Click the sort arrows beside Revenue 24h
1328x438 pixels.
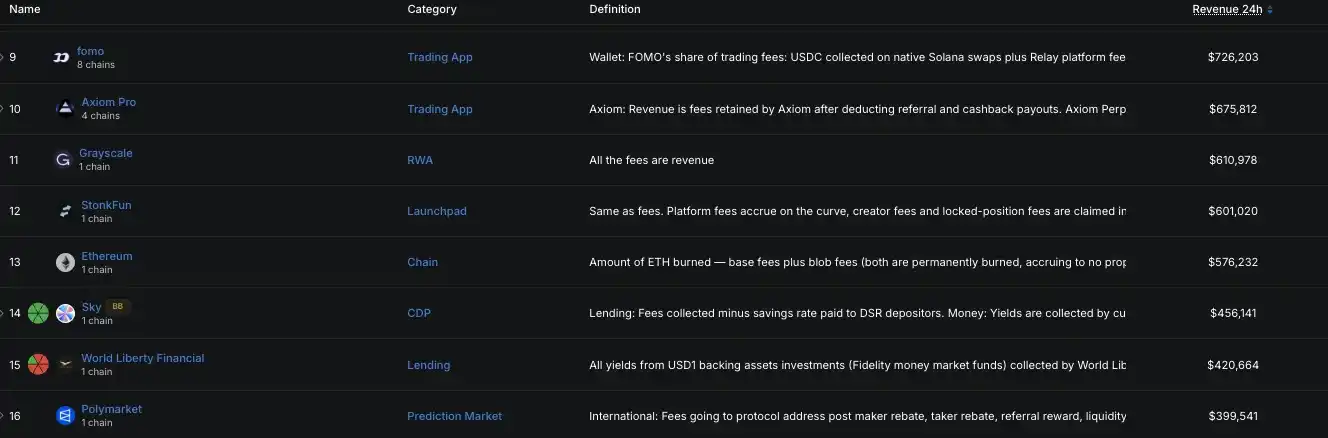[1270, 10]
